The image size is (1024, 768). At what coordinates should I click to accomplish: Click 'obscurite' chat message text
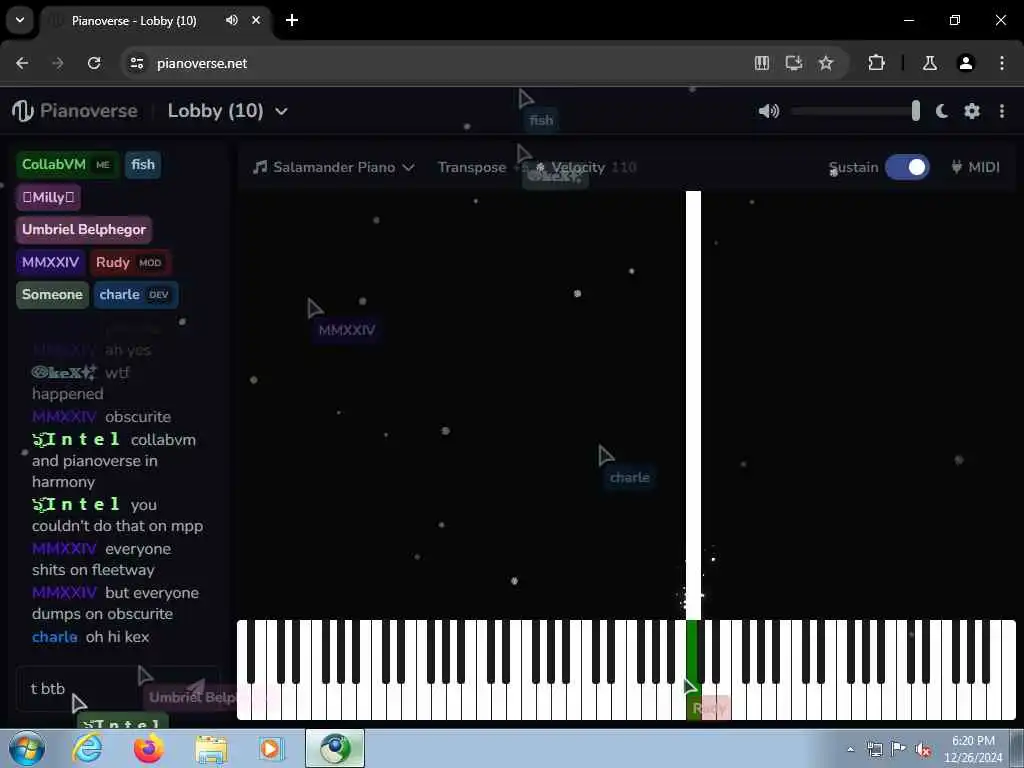(138, 417)
